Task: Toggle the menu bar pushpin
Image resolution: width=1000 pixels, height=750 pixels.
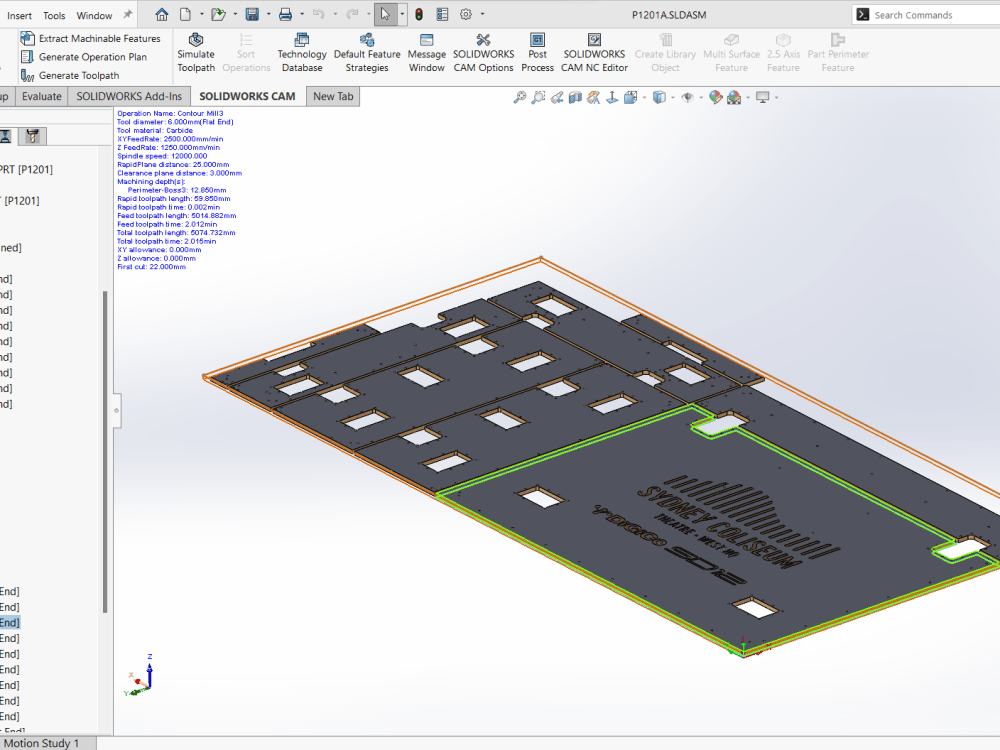Action: [x=127, y=13]
